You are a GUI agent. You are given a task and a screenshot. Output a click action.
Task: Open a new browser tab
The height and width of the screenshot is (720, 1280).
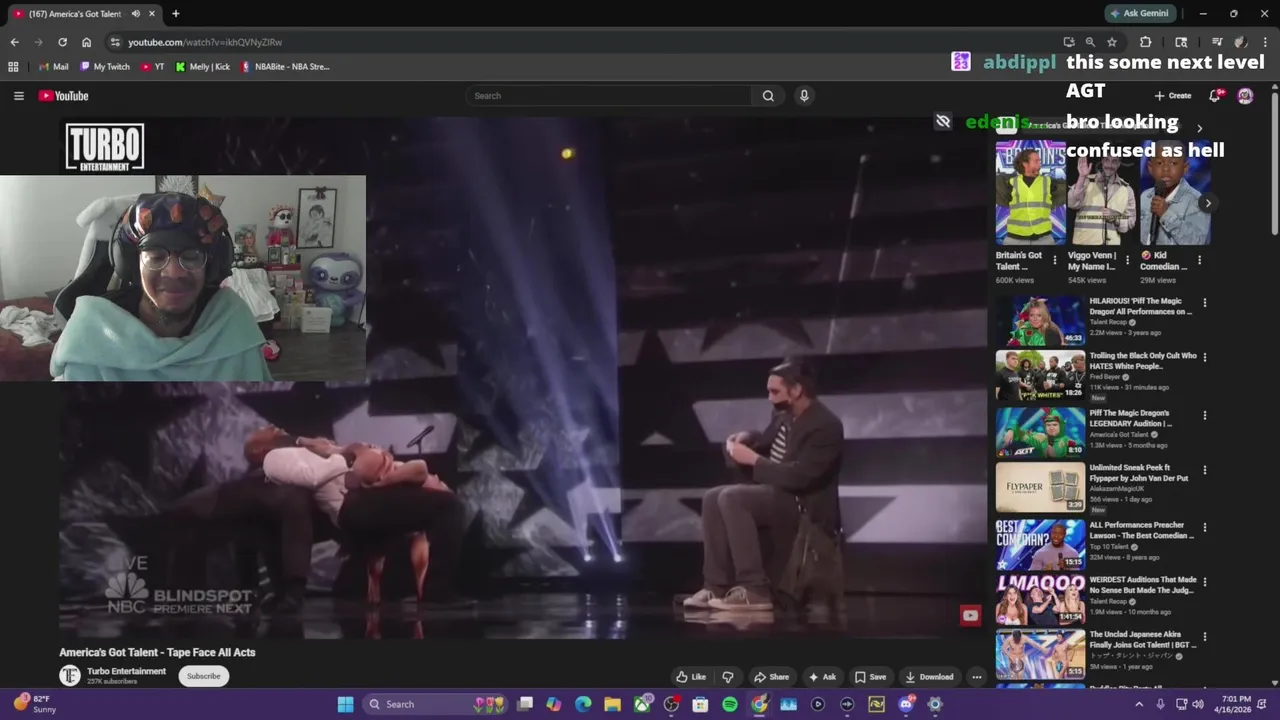click(176, 14)
